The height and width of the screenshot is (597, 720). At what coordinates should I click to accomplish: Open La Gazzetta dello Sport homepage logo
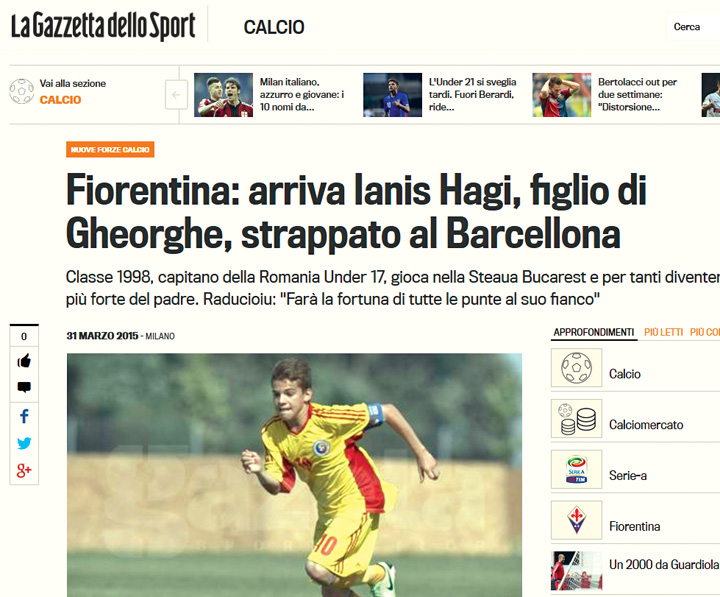(x=103, y=26)
